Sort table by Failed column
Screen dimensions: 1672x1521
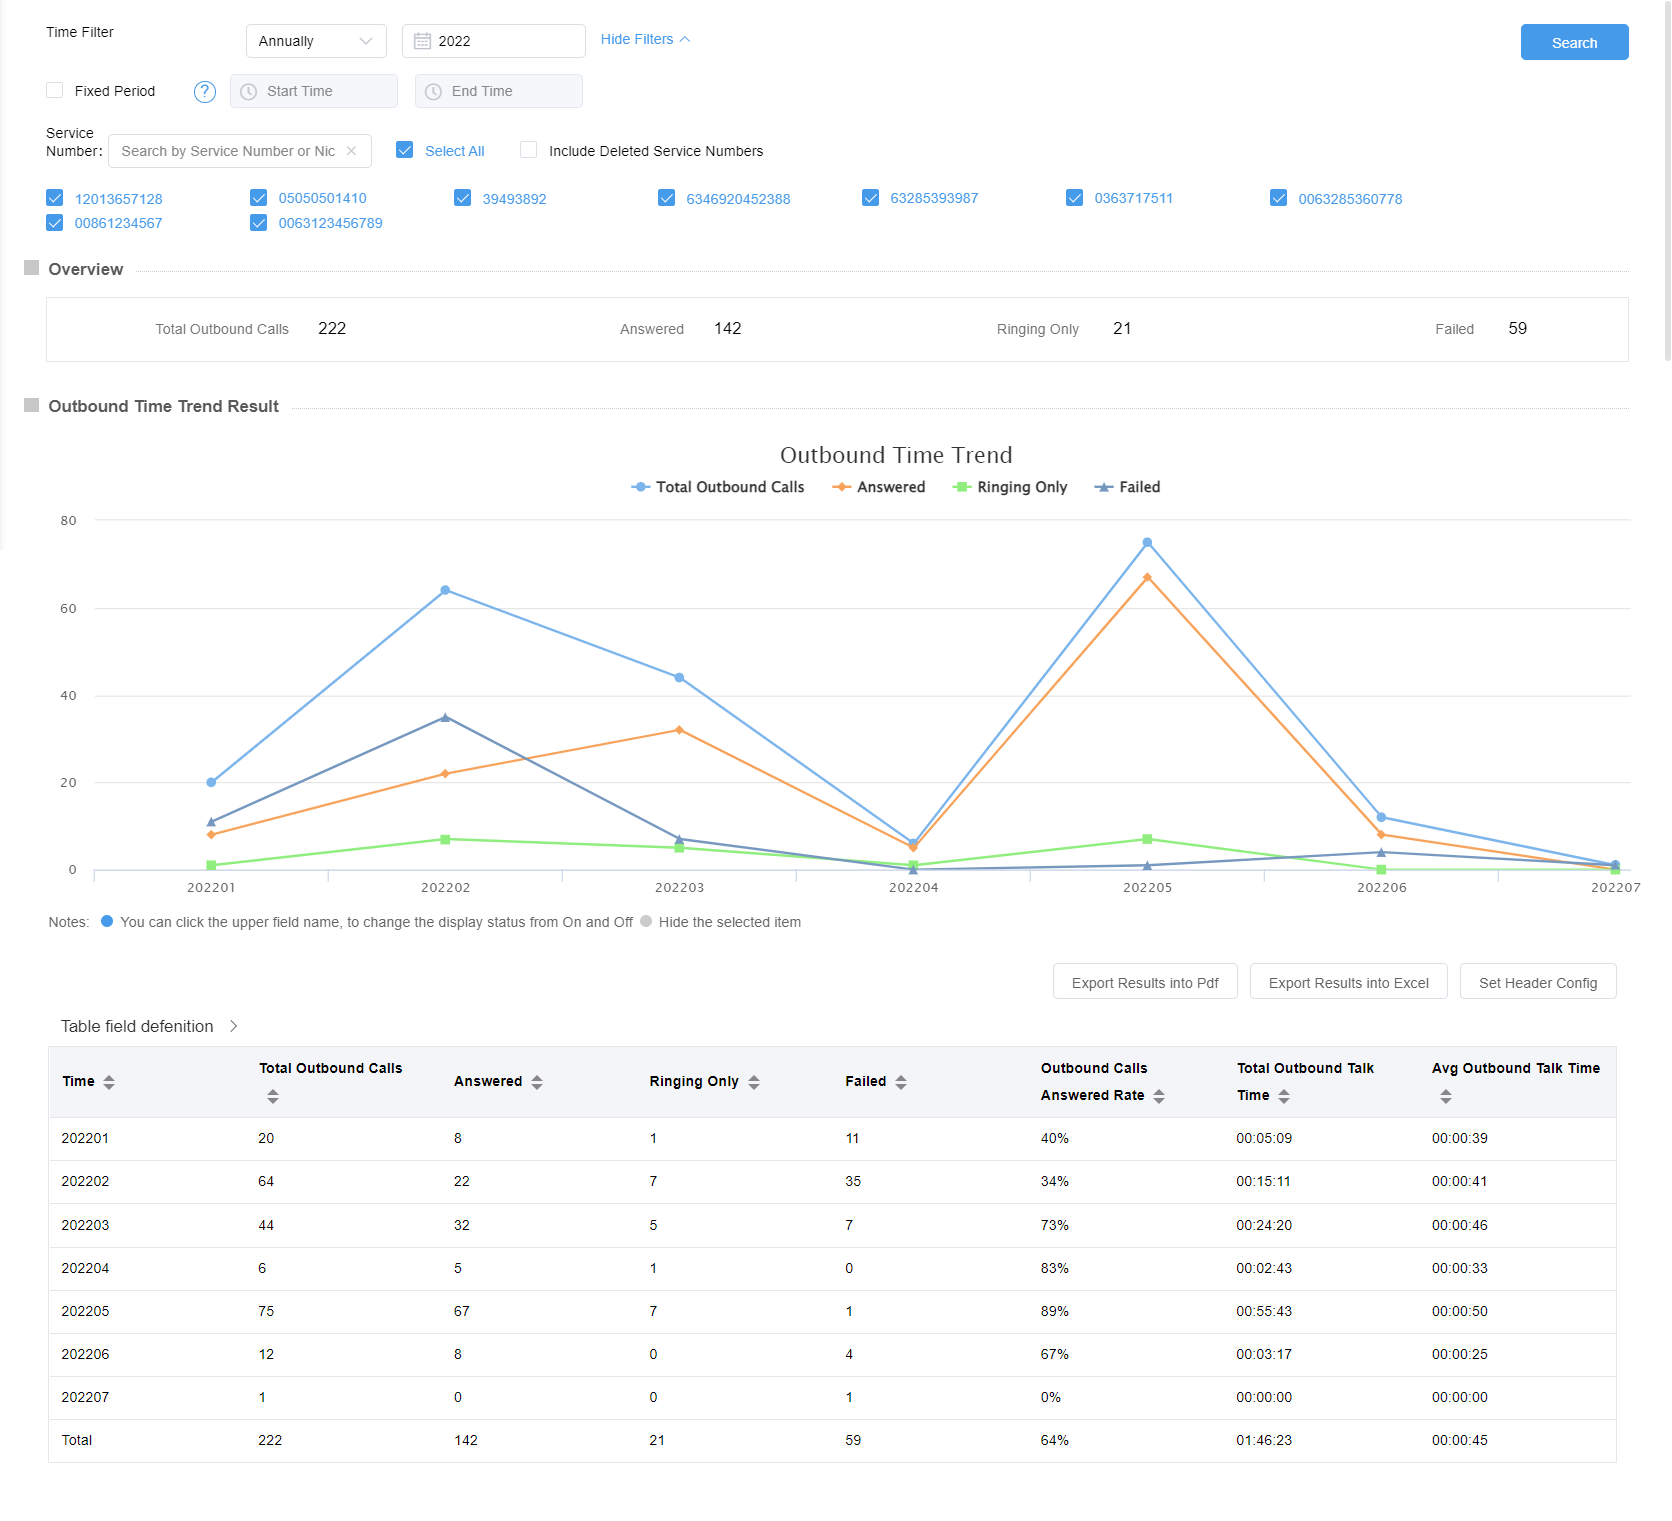click(x=901, y=1082)
